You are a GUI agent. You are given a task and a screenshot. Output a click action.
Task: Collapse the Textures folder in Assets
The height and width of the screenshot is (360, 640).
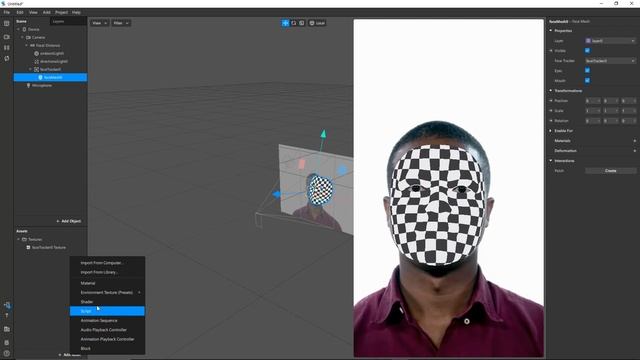18,239
